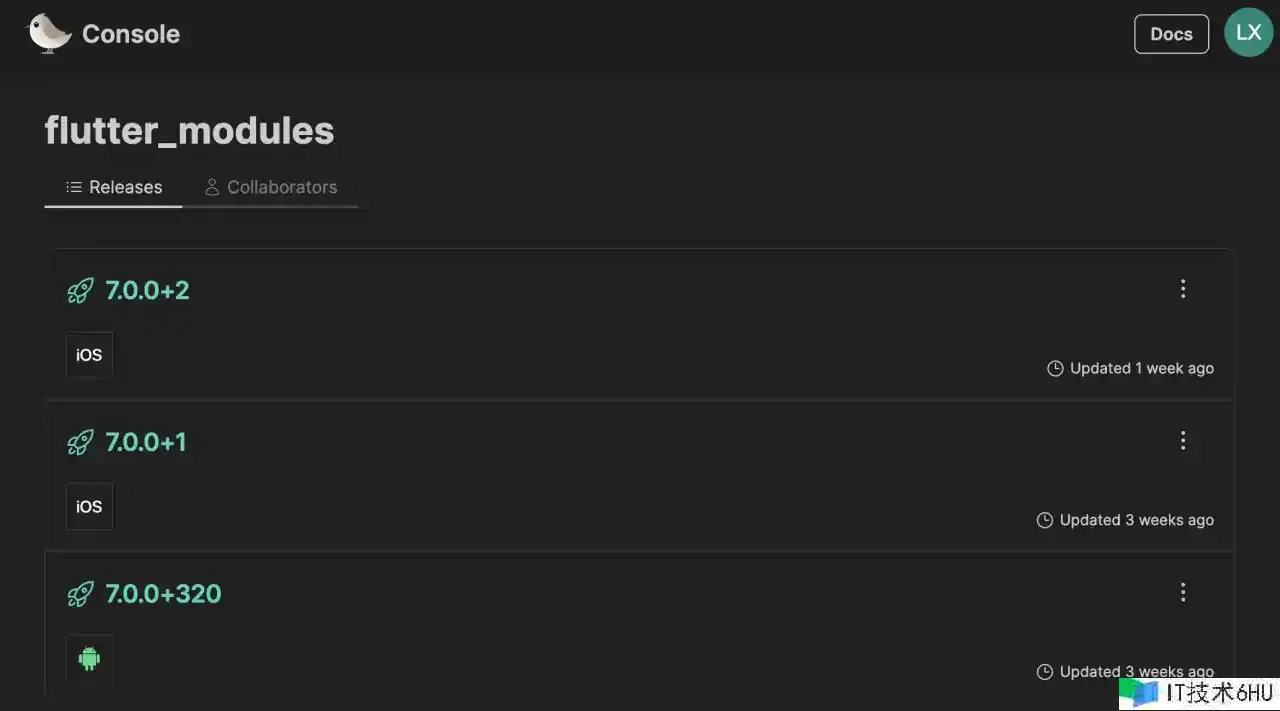Click the rocket icon beside 7.0.0+320
This screenshot has width=1280, height=711.
(80, 594)
